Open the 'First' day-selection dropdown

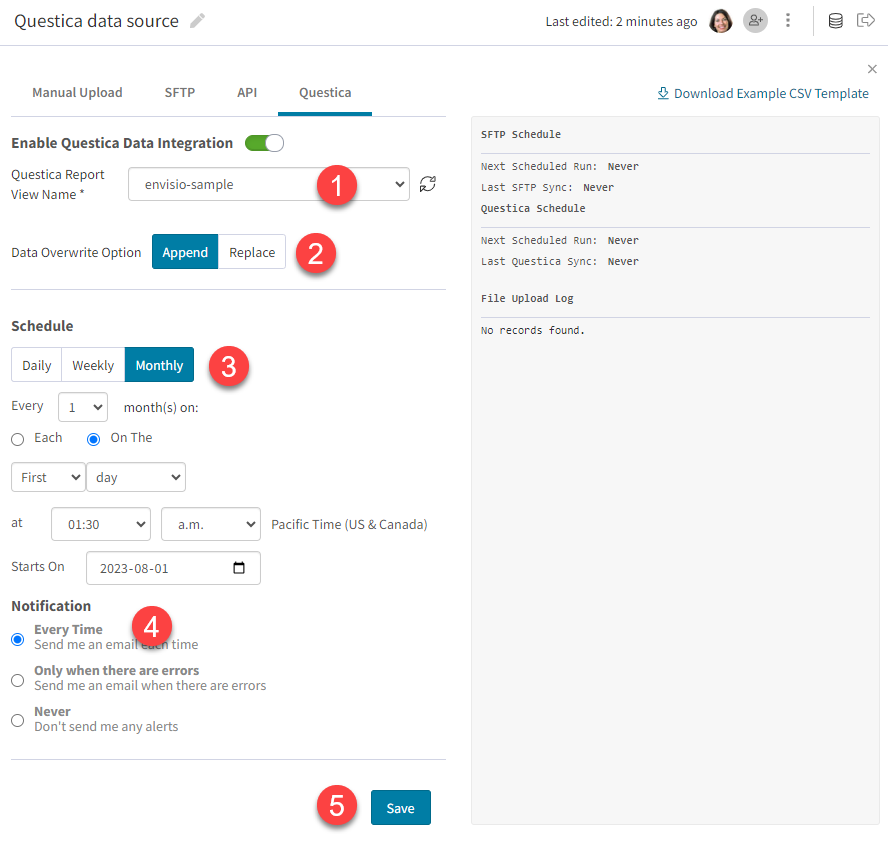pyautogui.click(x=47, y=477)
